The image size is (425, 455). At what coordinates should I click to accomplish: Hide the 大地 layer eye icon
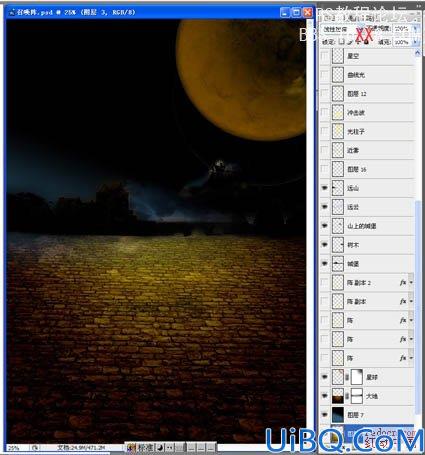tap(324, 396)
